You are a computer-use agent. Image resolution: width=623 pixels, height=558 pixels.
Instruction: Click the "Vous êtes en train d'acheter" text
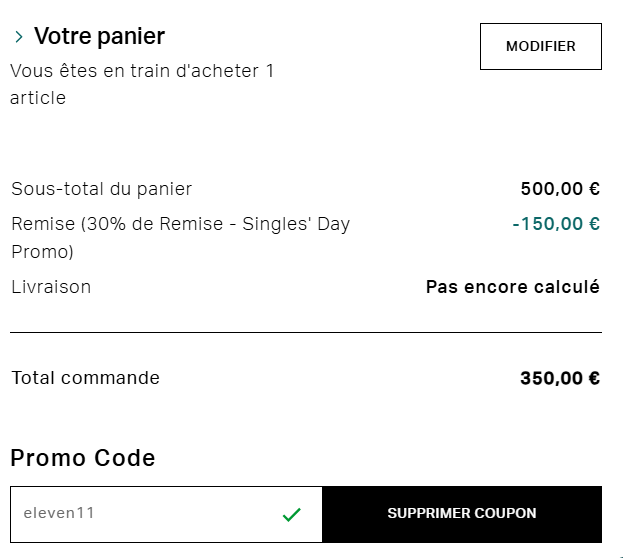[x=142, y=71]
